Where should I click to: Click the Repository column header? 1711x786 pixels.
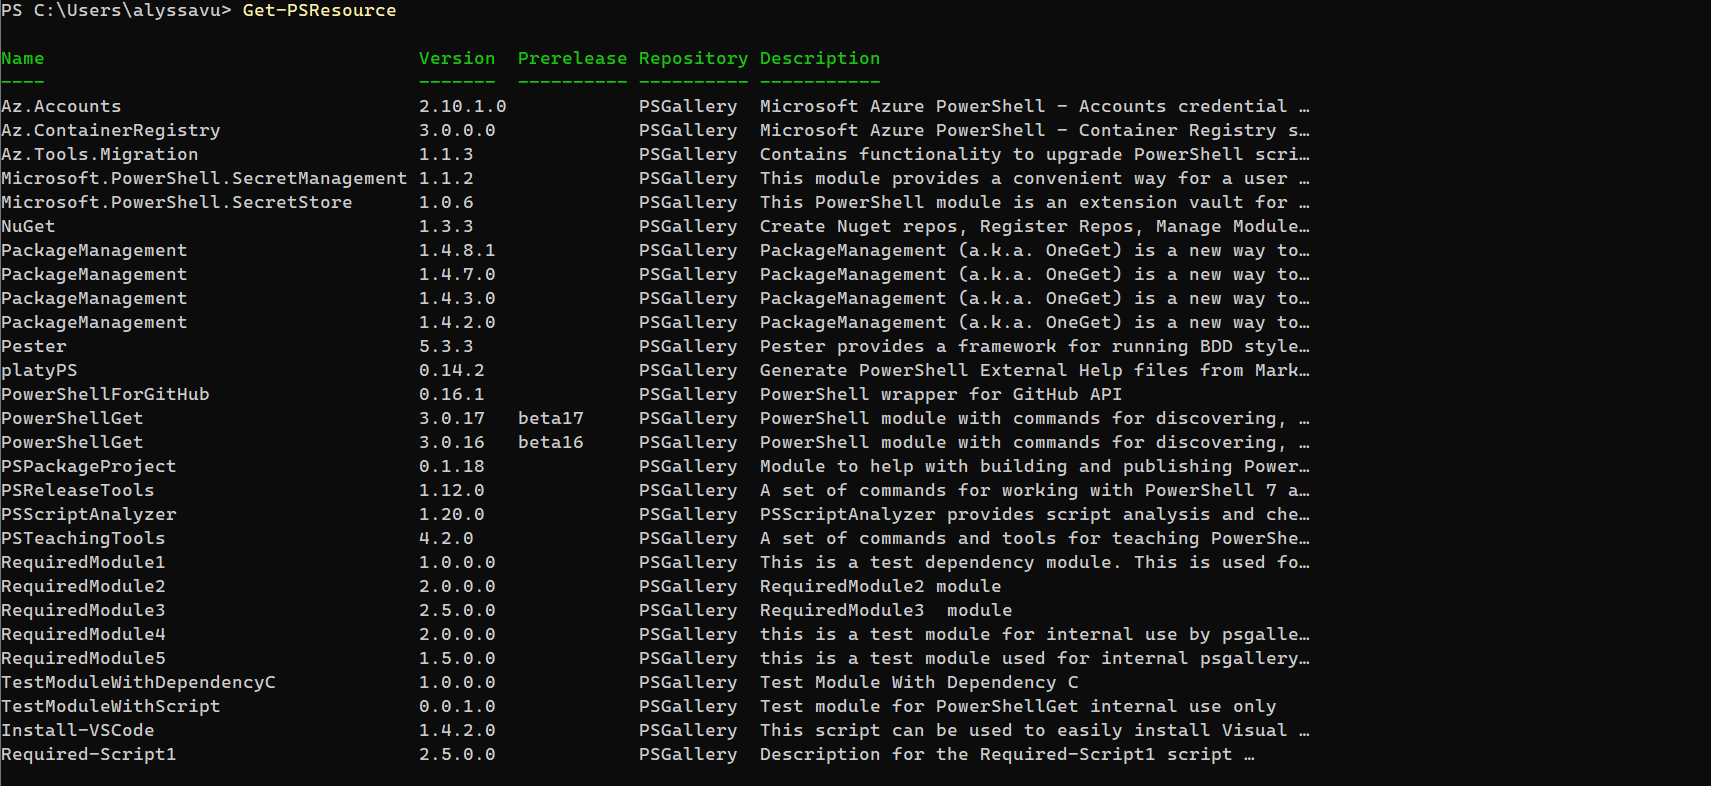[x=693, y=58]
